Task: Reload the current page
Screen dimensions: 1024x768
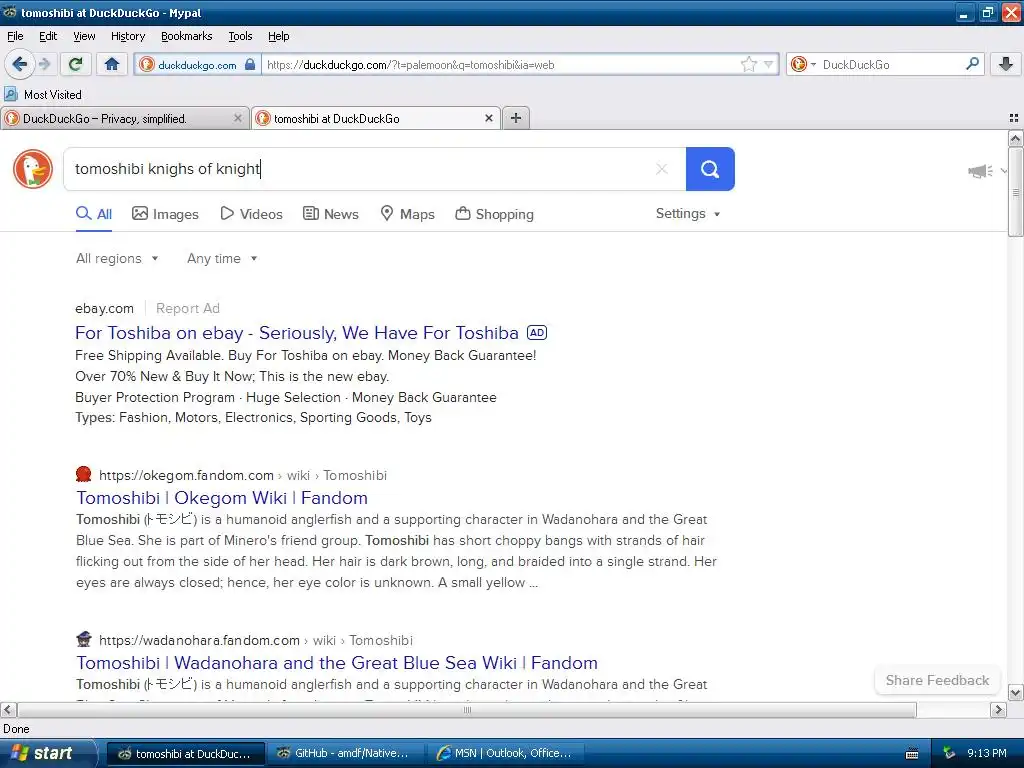Action: point(76,64)
